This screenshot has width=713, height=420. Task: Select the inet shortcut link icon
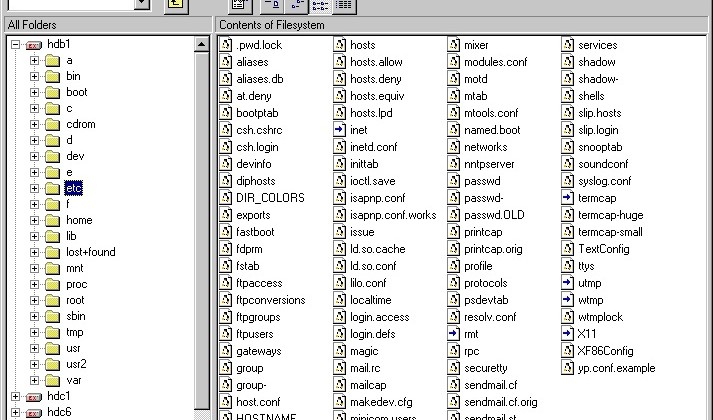[340, 129]
